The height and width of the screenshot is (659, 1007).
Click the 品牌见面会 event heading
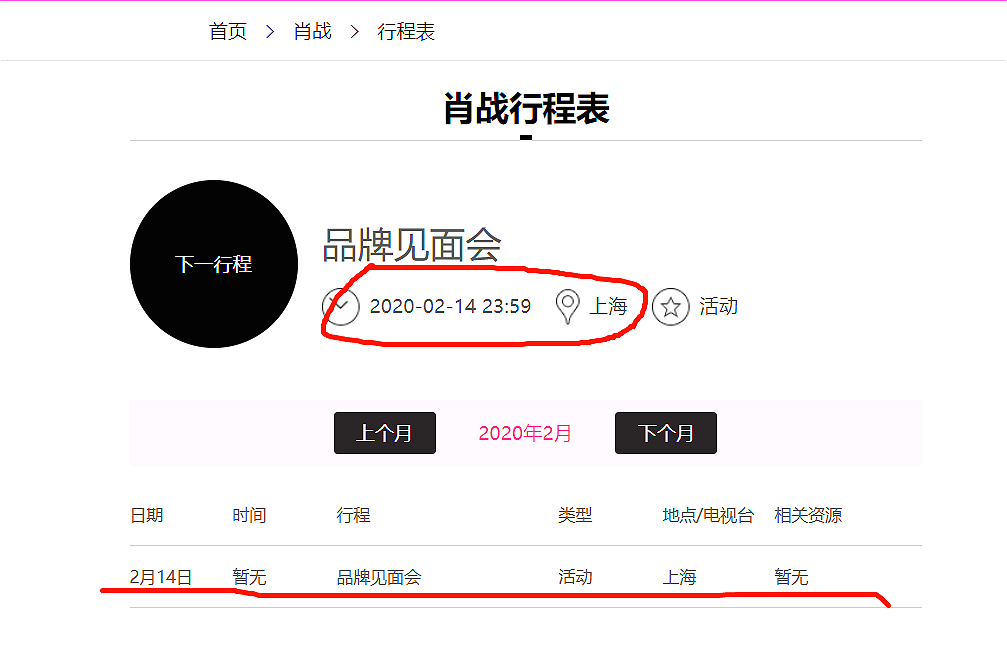(x=412, y=245)
